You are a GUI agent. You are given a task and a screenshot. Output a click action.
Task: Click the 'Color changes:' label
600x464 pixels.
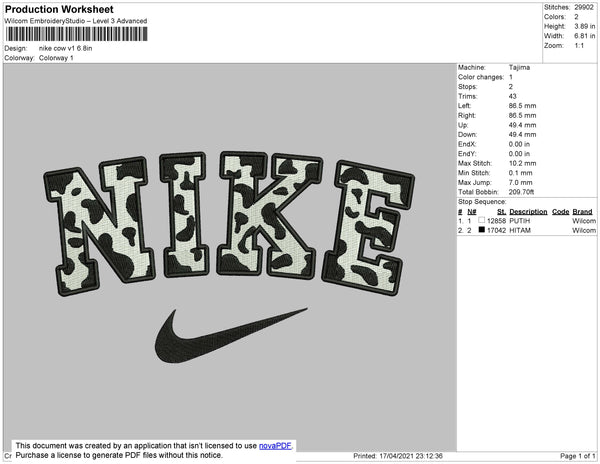[481, 77]
